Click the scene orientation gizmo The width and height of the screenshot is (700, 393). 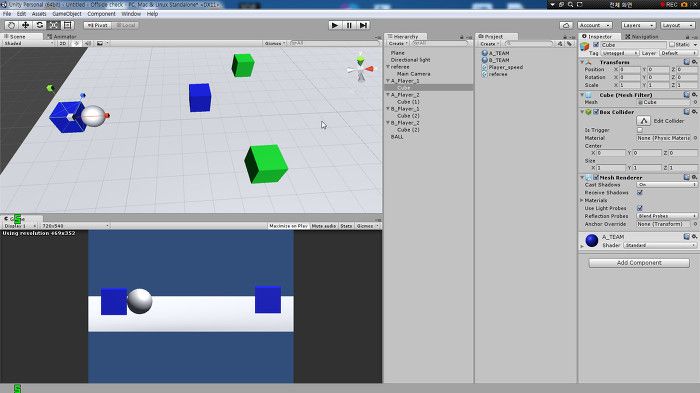click(x=361, y=69)
